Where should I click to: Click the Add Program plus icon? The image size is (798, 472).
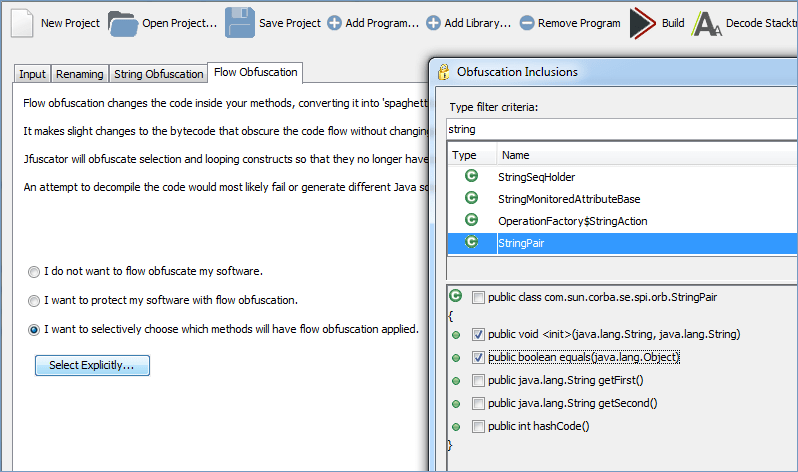[334, 23]
